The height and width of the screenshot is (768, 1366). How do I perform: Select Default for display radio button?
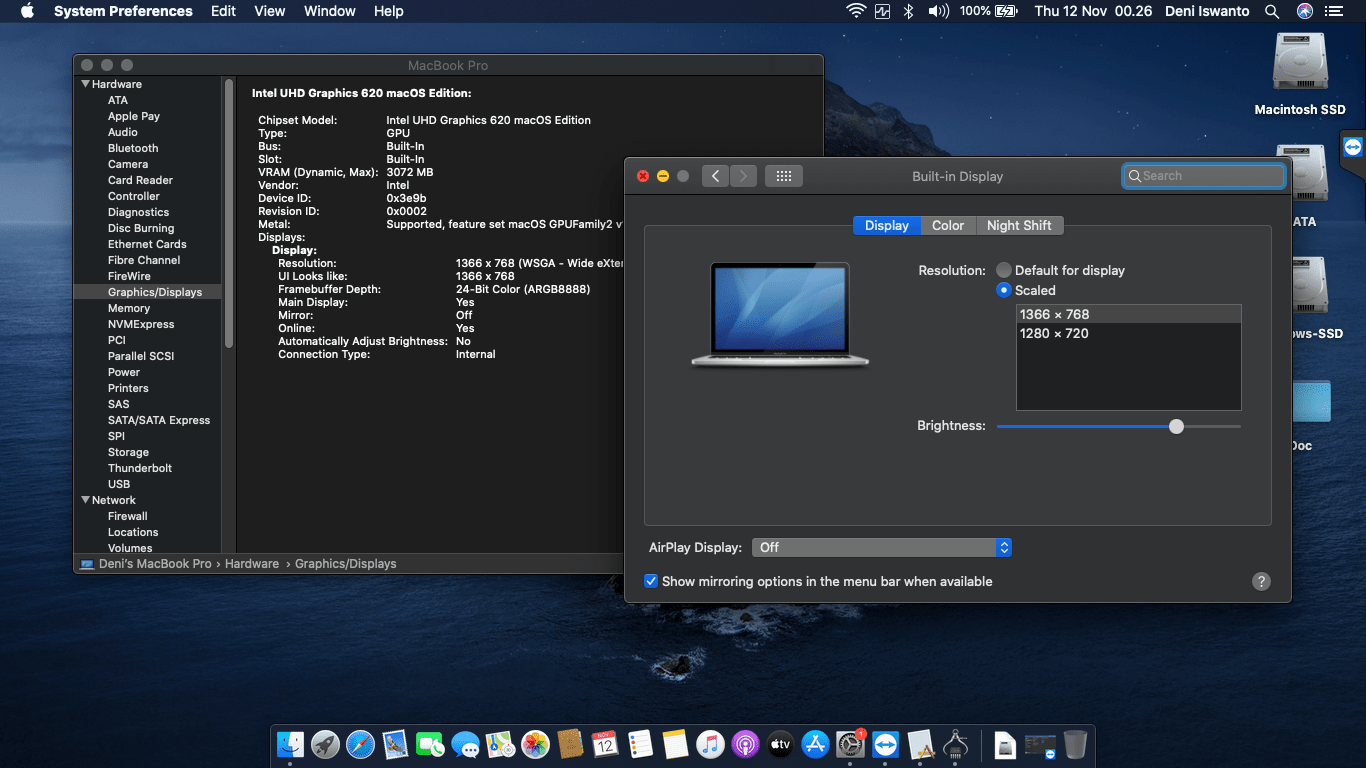pos(1004,270)
